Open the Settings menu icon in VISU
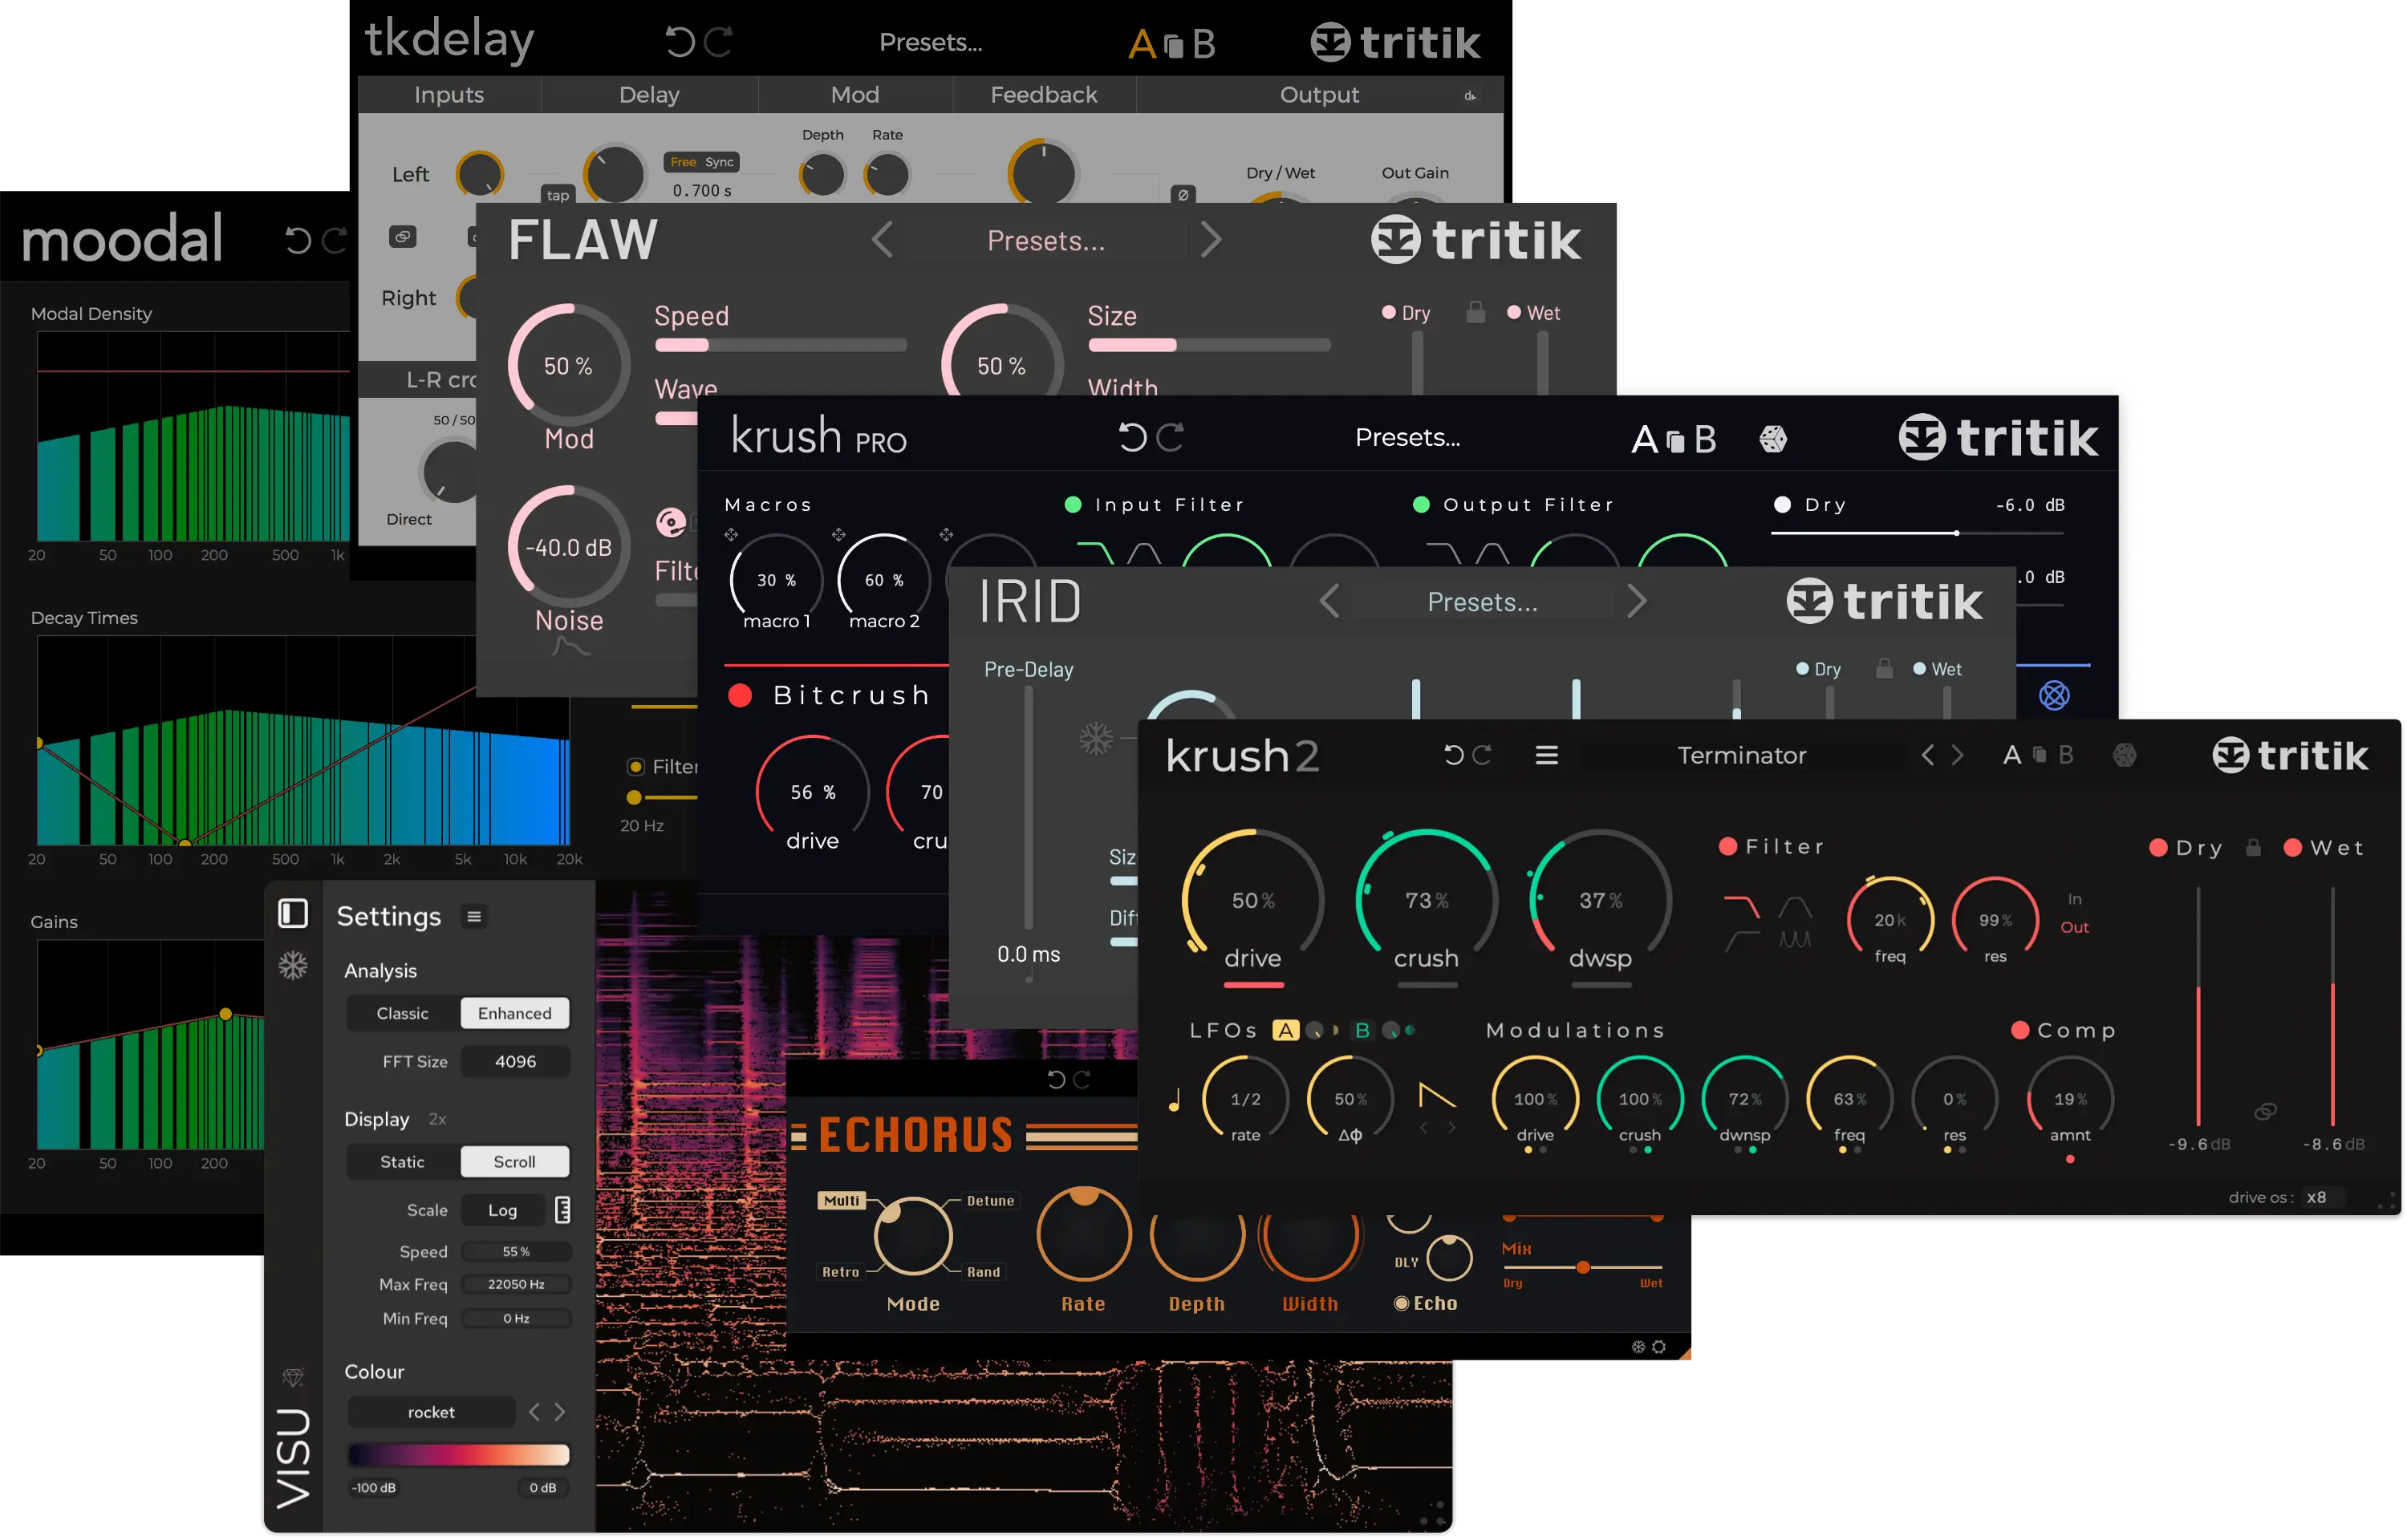This screenshot has width=2407, height=1540. pos(474,916)
